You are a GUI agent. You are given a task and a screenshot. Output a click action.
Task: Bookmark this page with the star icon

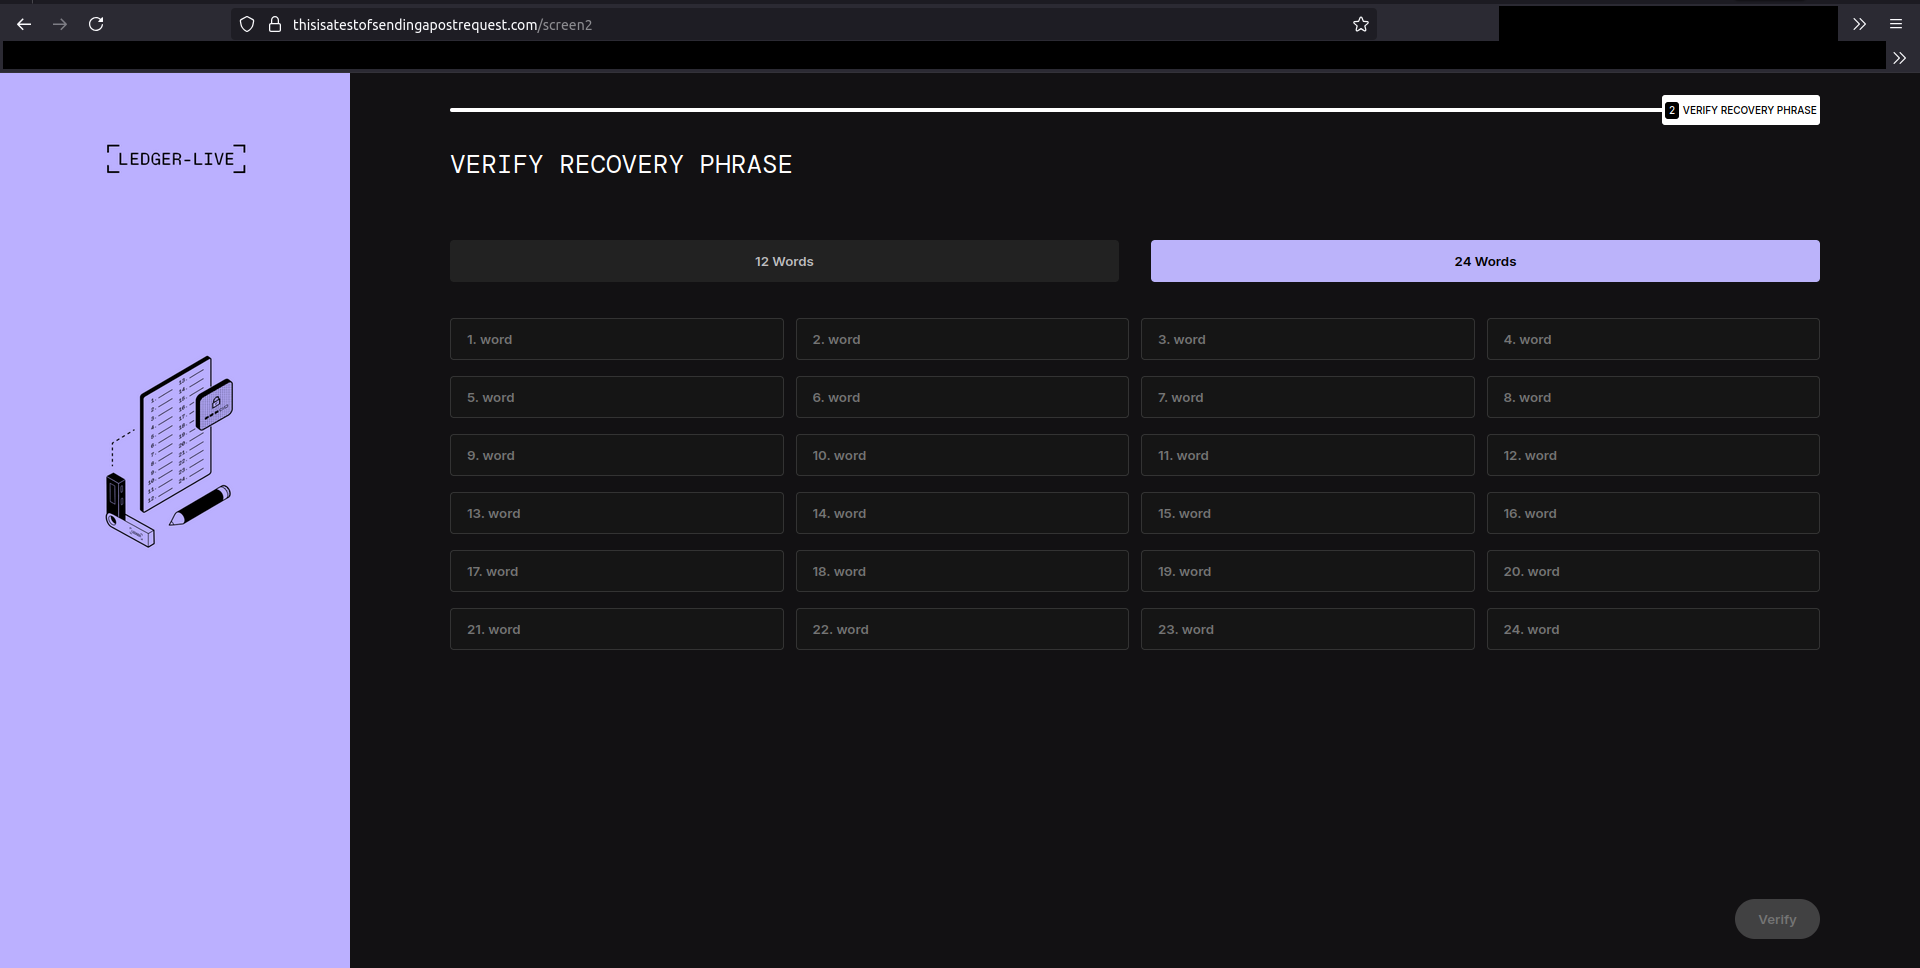point(1360,24)
